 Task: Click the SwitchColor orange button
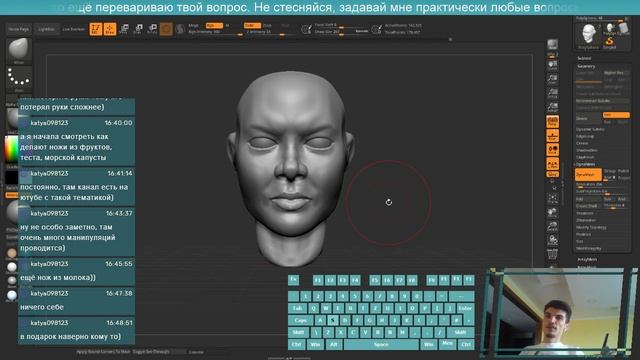11,196
